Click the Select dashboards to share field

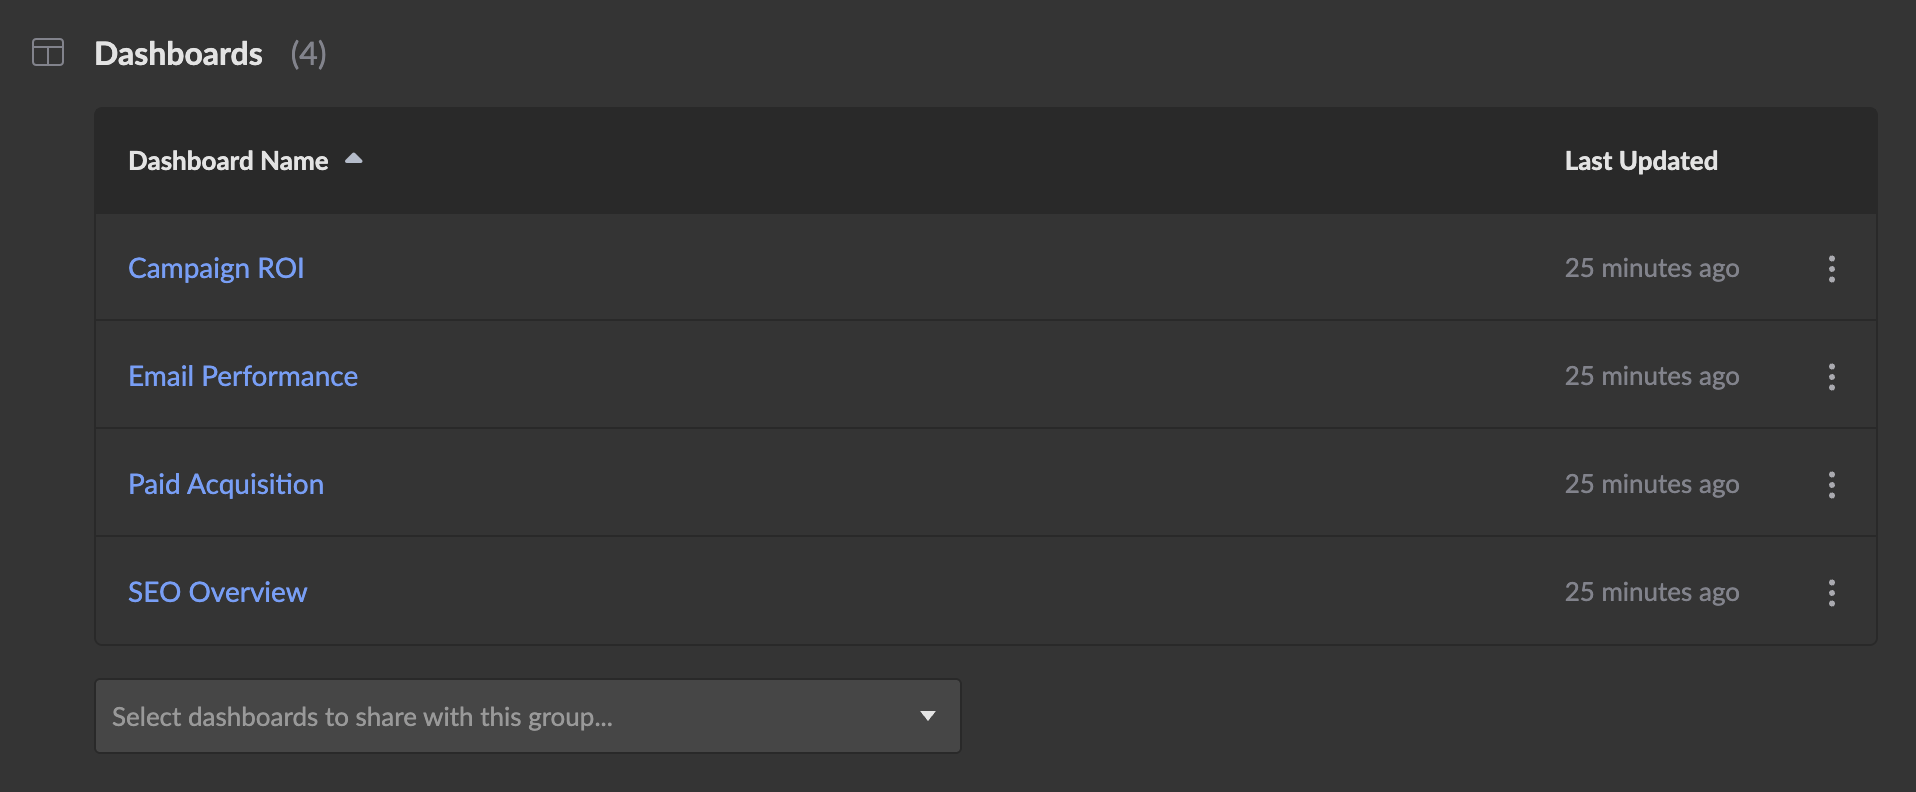coord(500,716)
